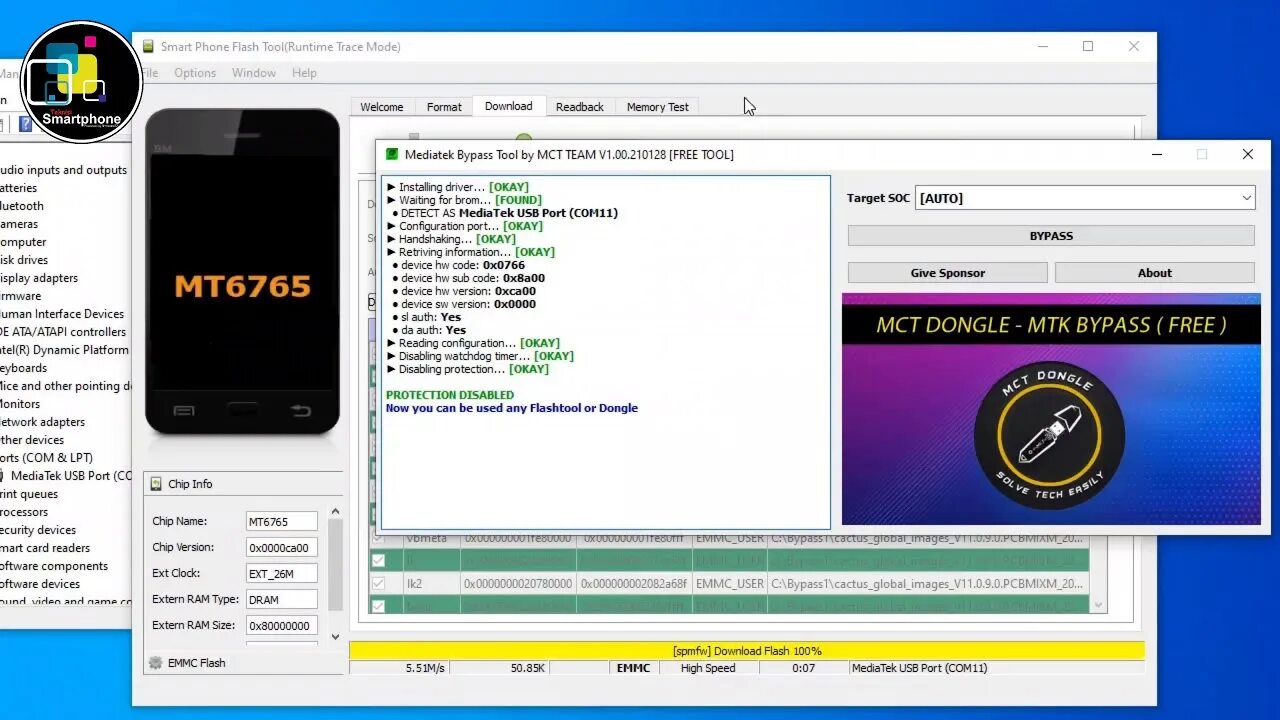Click the partition table scroll down arrow
Image resolution: width=1280 pixels, height=720 pixels.
1099,605
